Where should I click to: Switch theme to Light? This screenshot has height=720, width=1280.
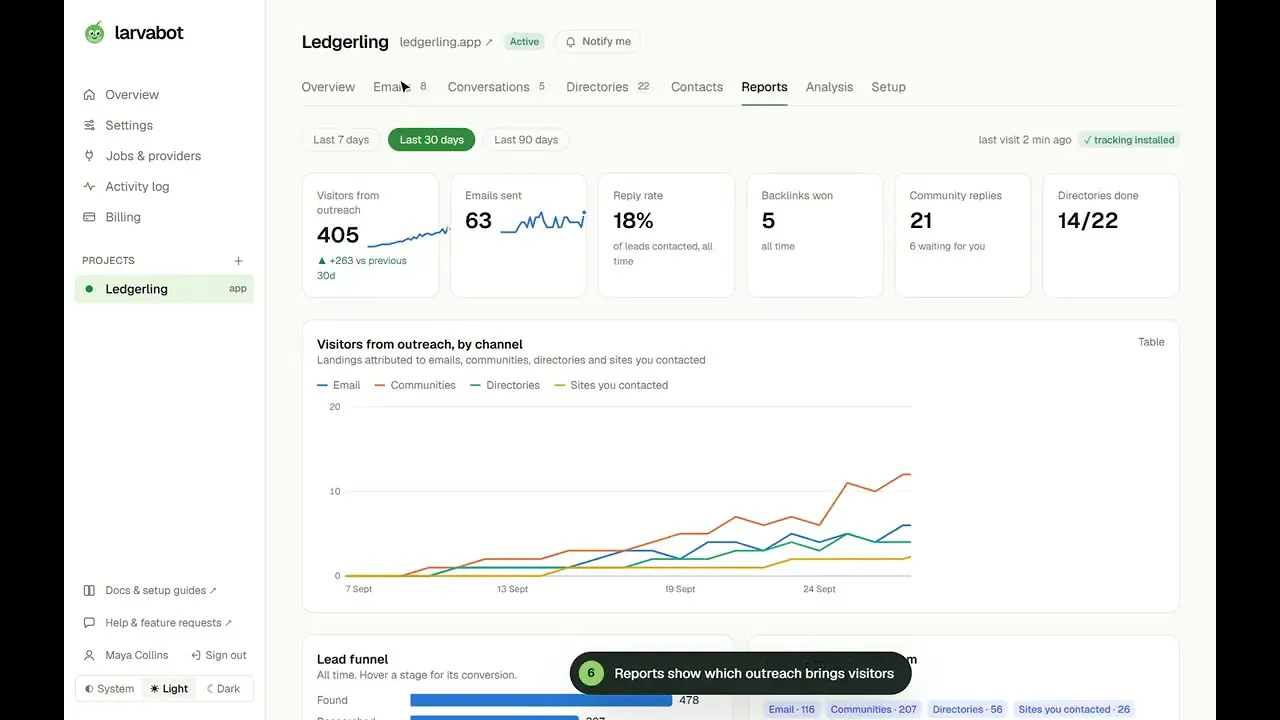[169, 689]
